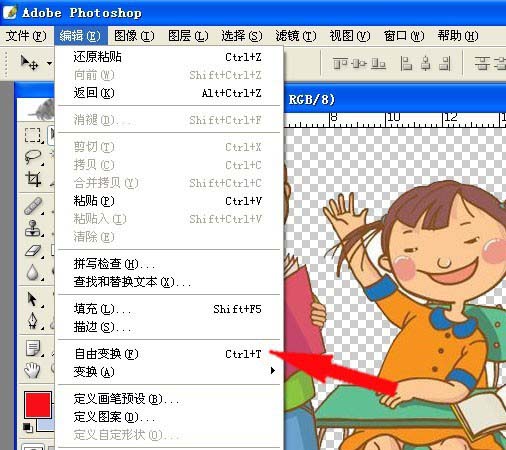Open the 选择(S) menu
The height and width of the screenshot is (450, 506).
242,36
